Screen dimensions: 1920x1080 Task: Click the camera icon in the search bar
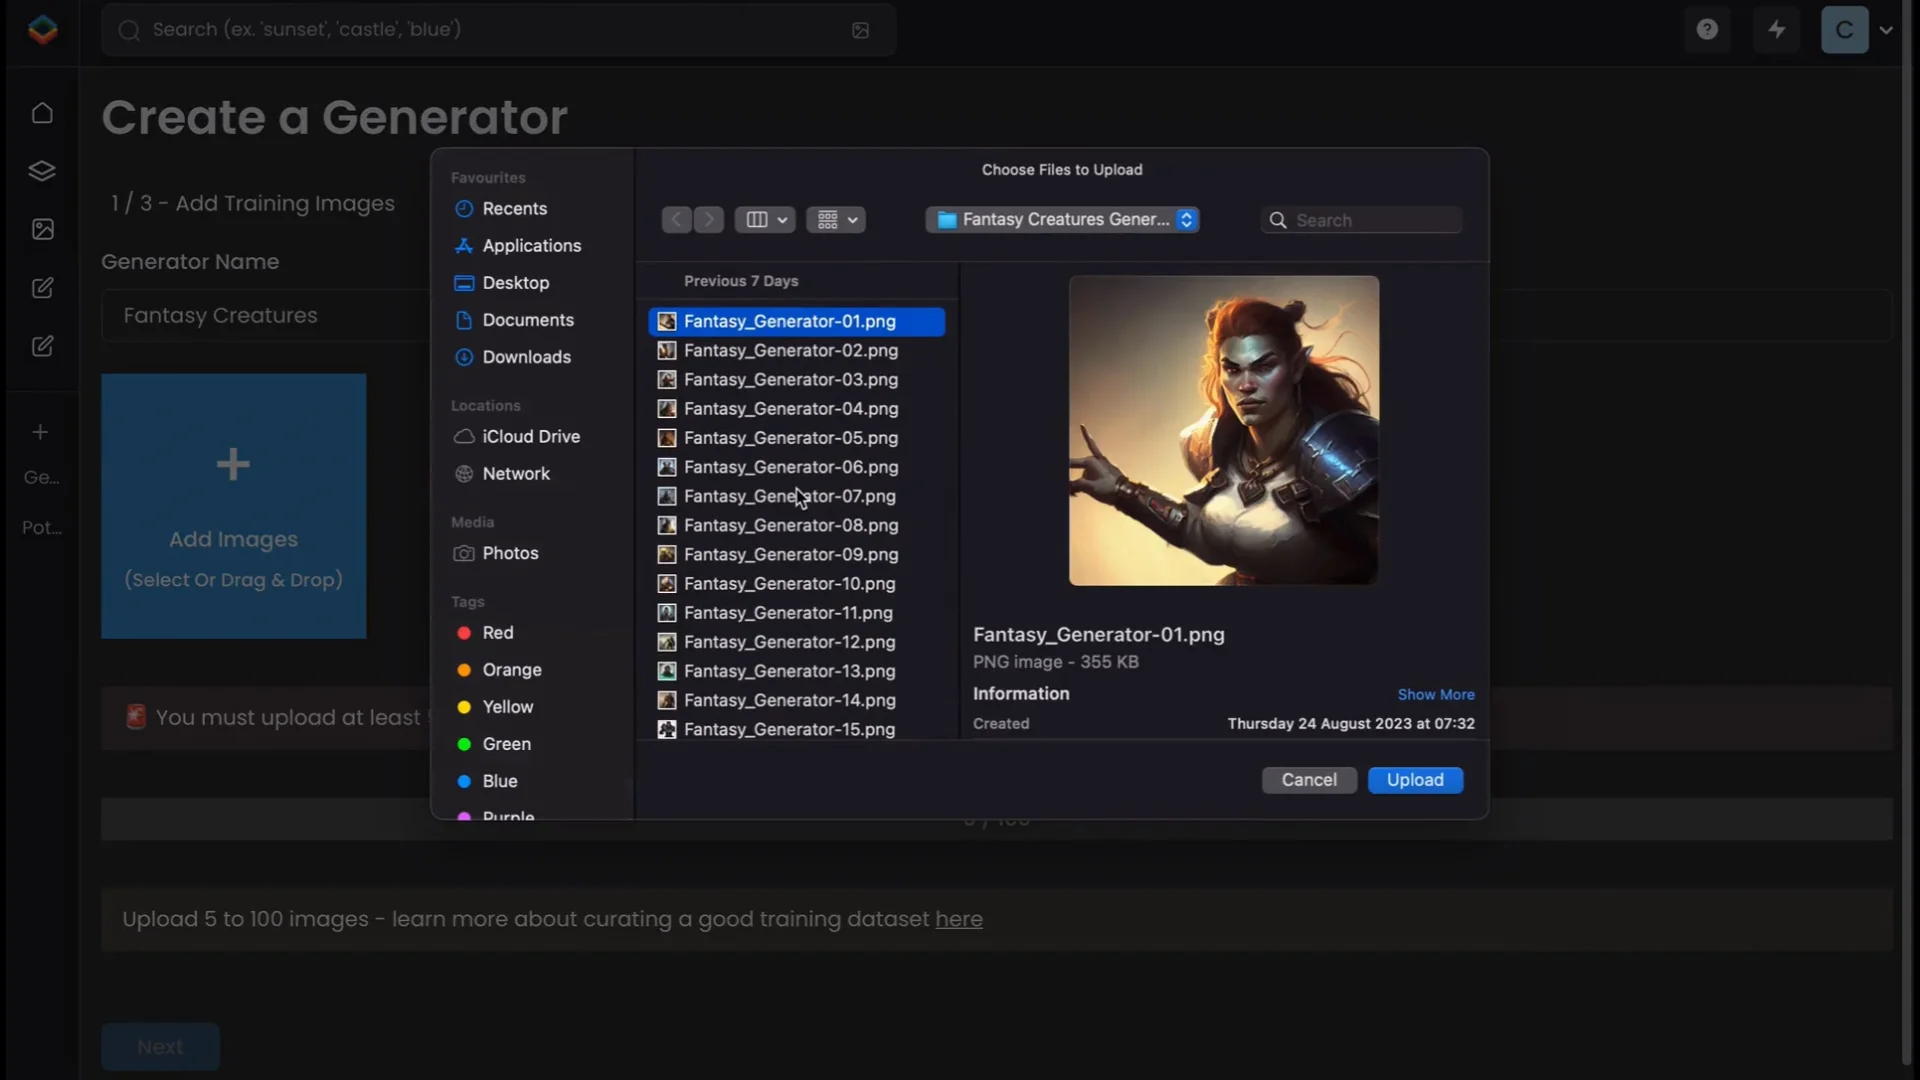861,30
